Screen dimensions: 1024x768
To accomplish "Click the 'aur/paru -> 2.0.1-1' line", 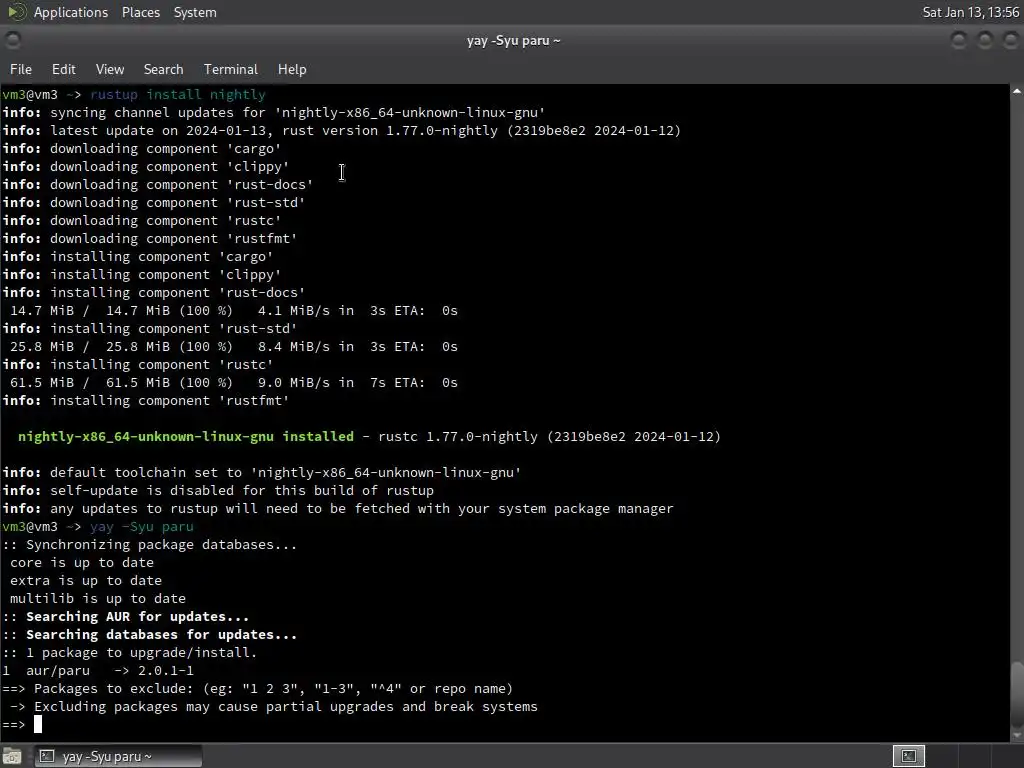I will 98,671.
